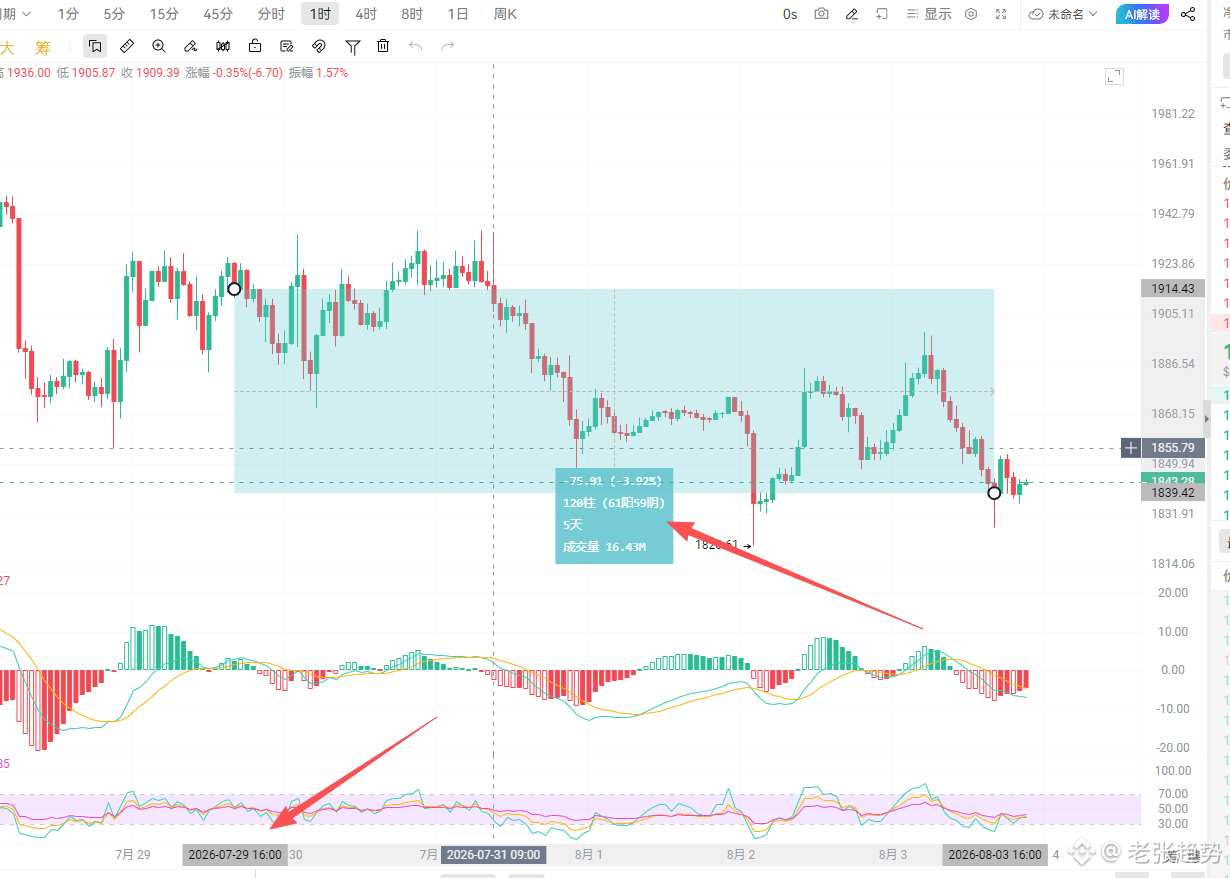Click the 2026-07-31 09:00 time label
The height and width of the screenshot is (878, 1230).
click(493, 855)
